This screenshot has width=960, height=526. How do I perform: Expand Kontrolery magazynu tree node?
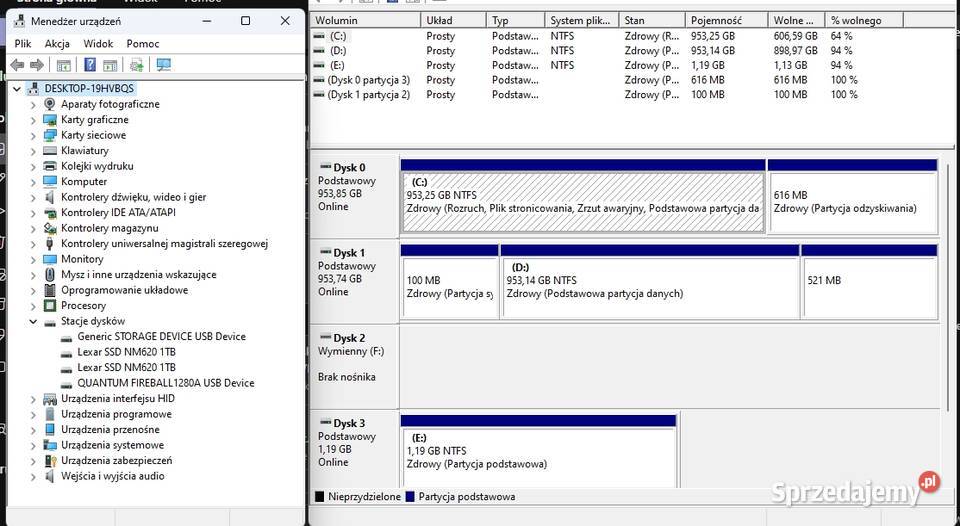click(x=33, y=228)
